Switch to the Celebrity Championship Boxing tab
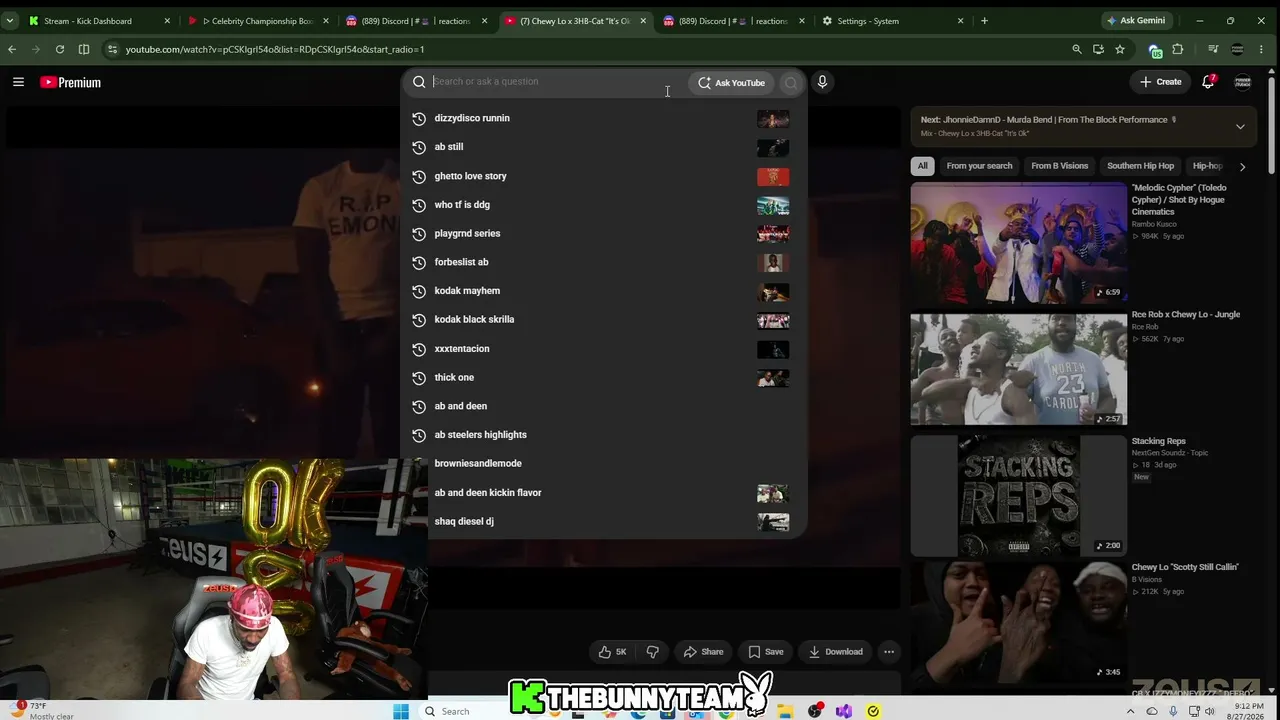 click(259, 20)
